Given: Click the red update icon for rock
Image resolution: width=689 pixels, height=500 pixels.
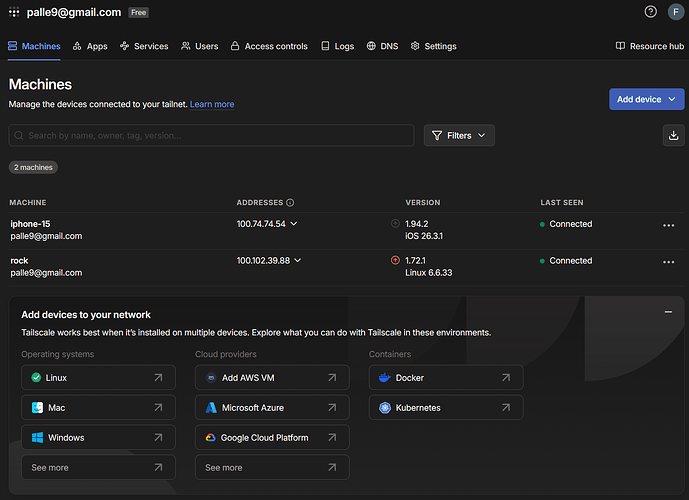Looking at the screenshot, I should [395, 261].
